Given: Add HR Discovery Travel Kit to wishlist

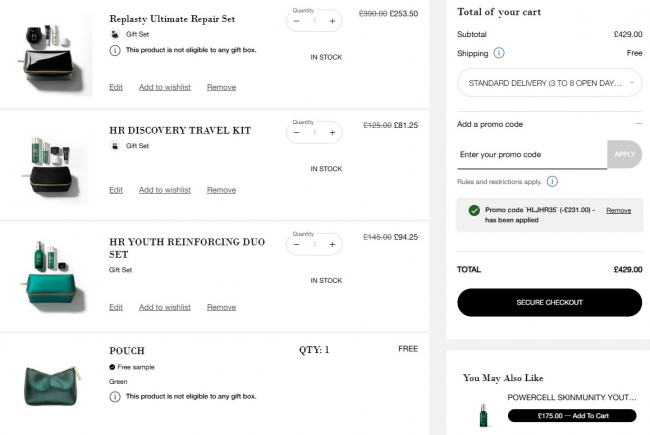Looking at the screenshot, I should point(165,190).
